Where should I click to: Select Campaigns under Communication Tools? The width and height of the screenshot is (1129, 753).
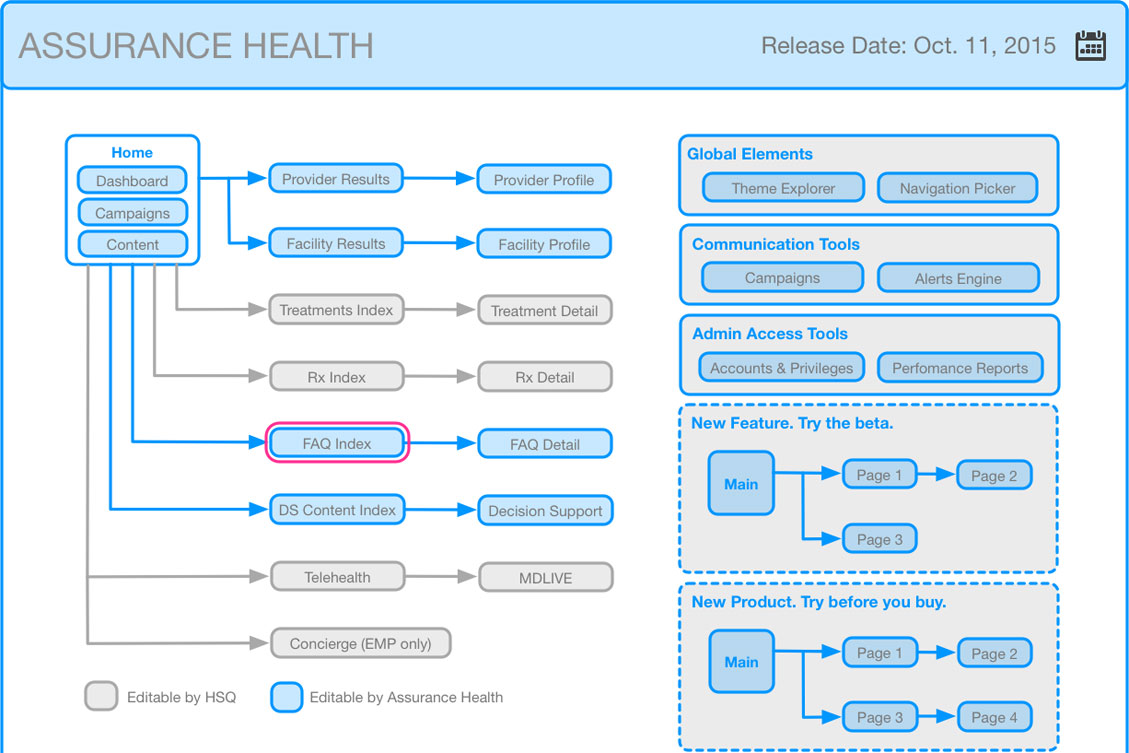click(783, 277)
